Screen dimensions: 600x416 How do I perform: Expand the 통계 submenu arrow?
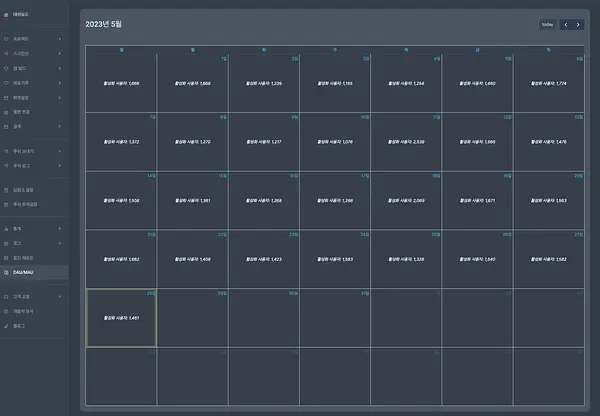[x=60, y=229]
